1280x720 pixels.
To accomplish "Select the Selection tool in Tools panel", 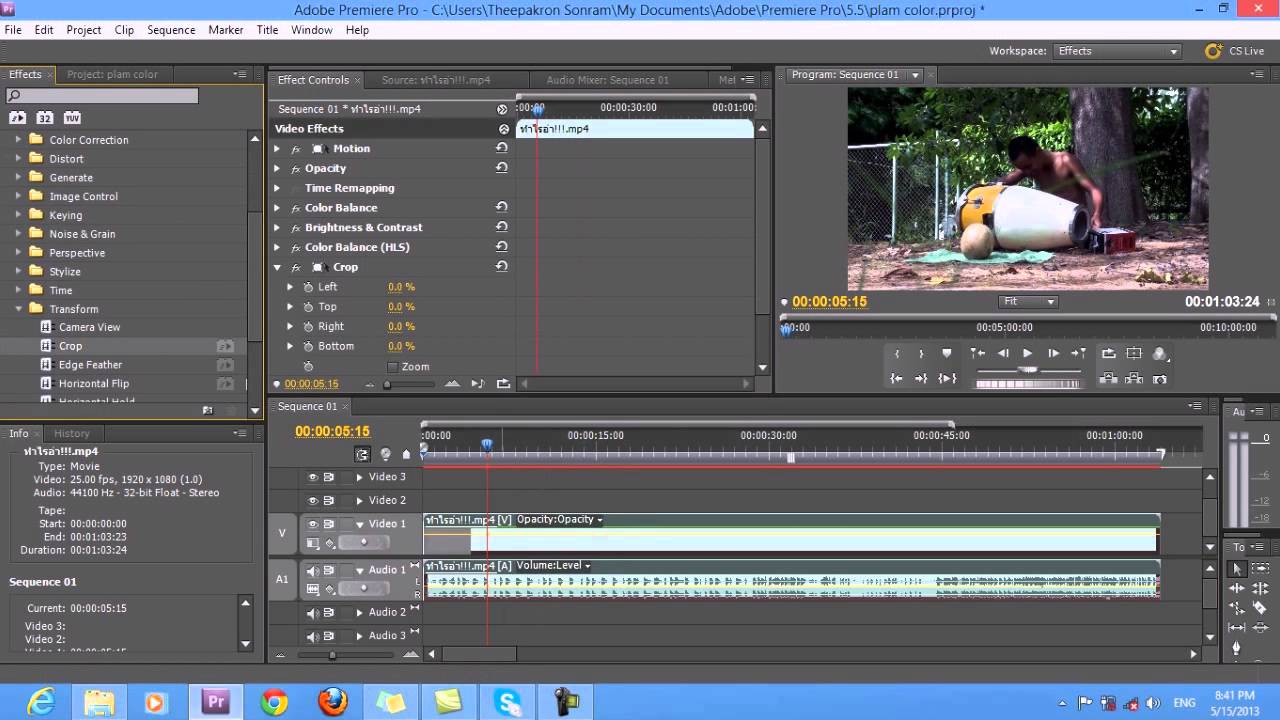I will [x=1237, y=568].
